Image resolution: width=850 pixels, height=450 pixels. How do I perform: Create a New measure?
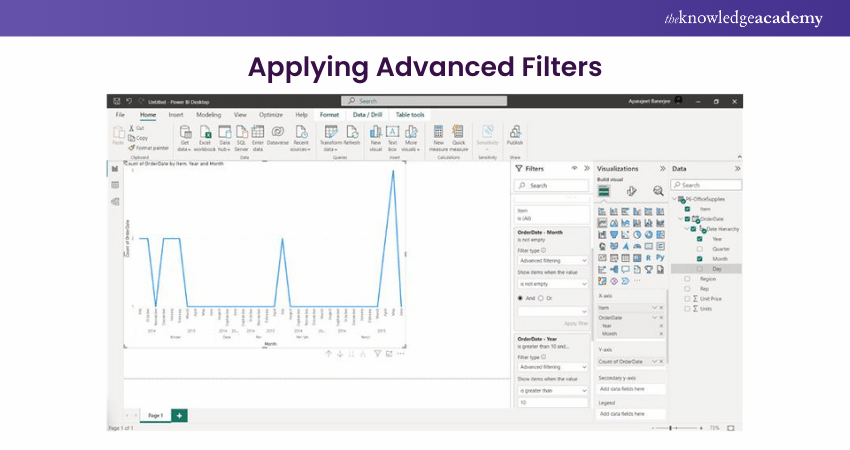[438, 133]
